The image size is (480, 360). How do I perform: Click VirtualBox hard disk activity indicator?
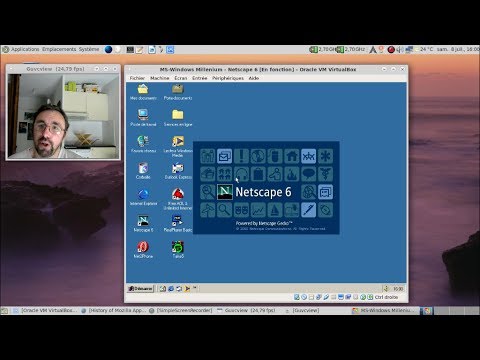pos(297,297)
